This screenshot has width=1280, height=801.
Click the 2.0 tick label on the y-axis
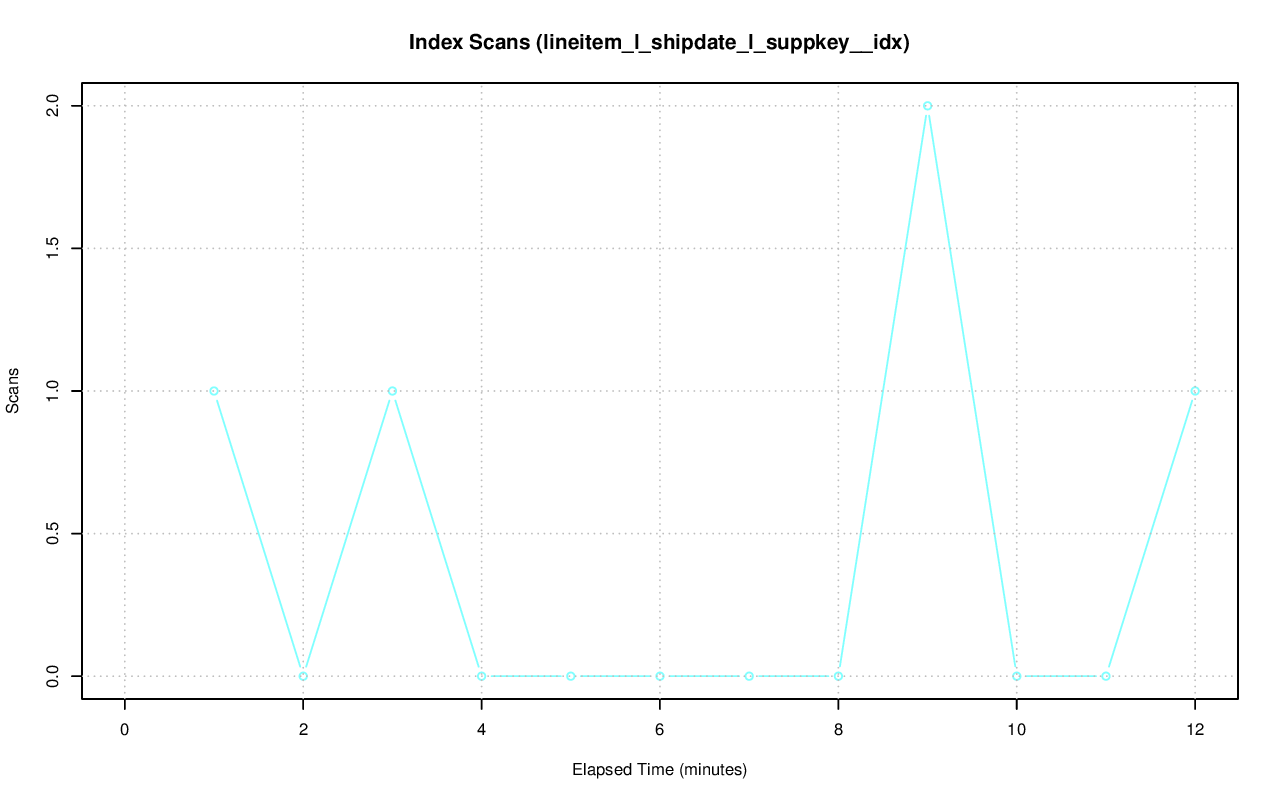tap(54, 106)
